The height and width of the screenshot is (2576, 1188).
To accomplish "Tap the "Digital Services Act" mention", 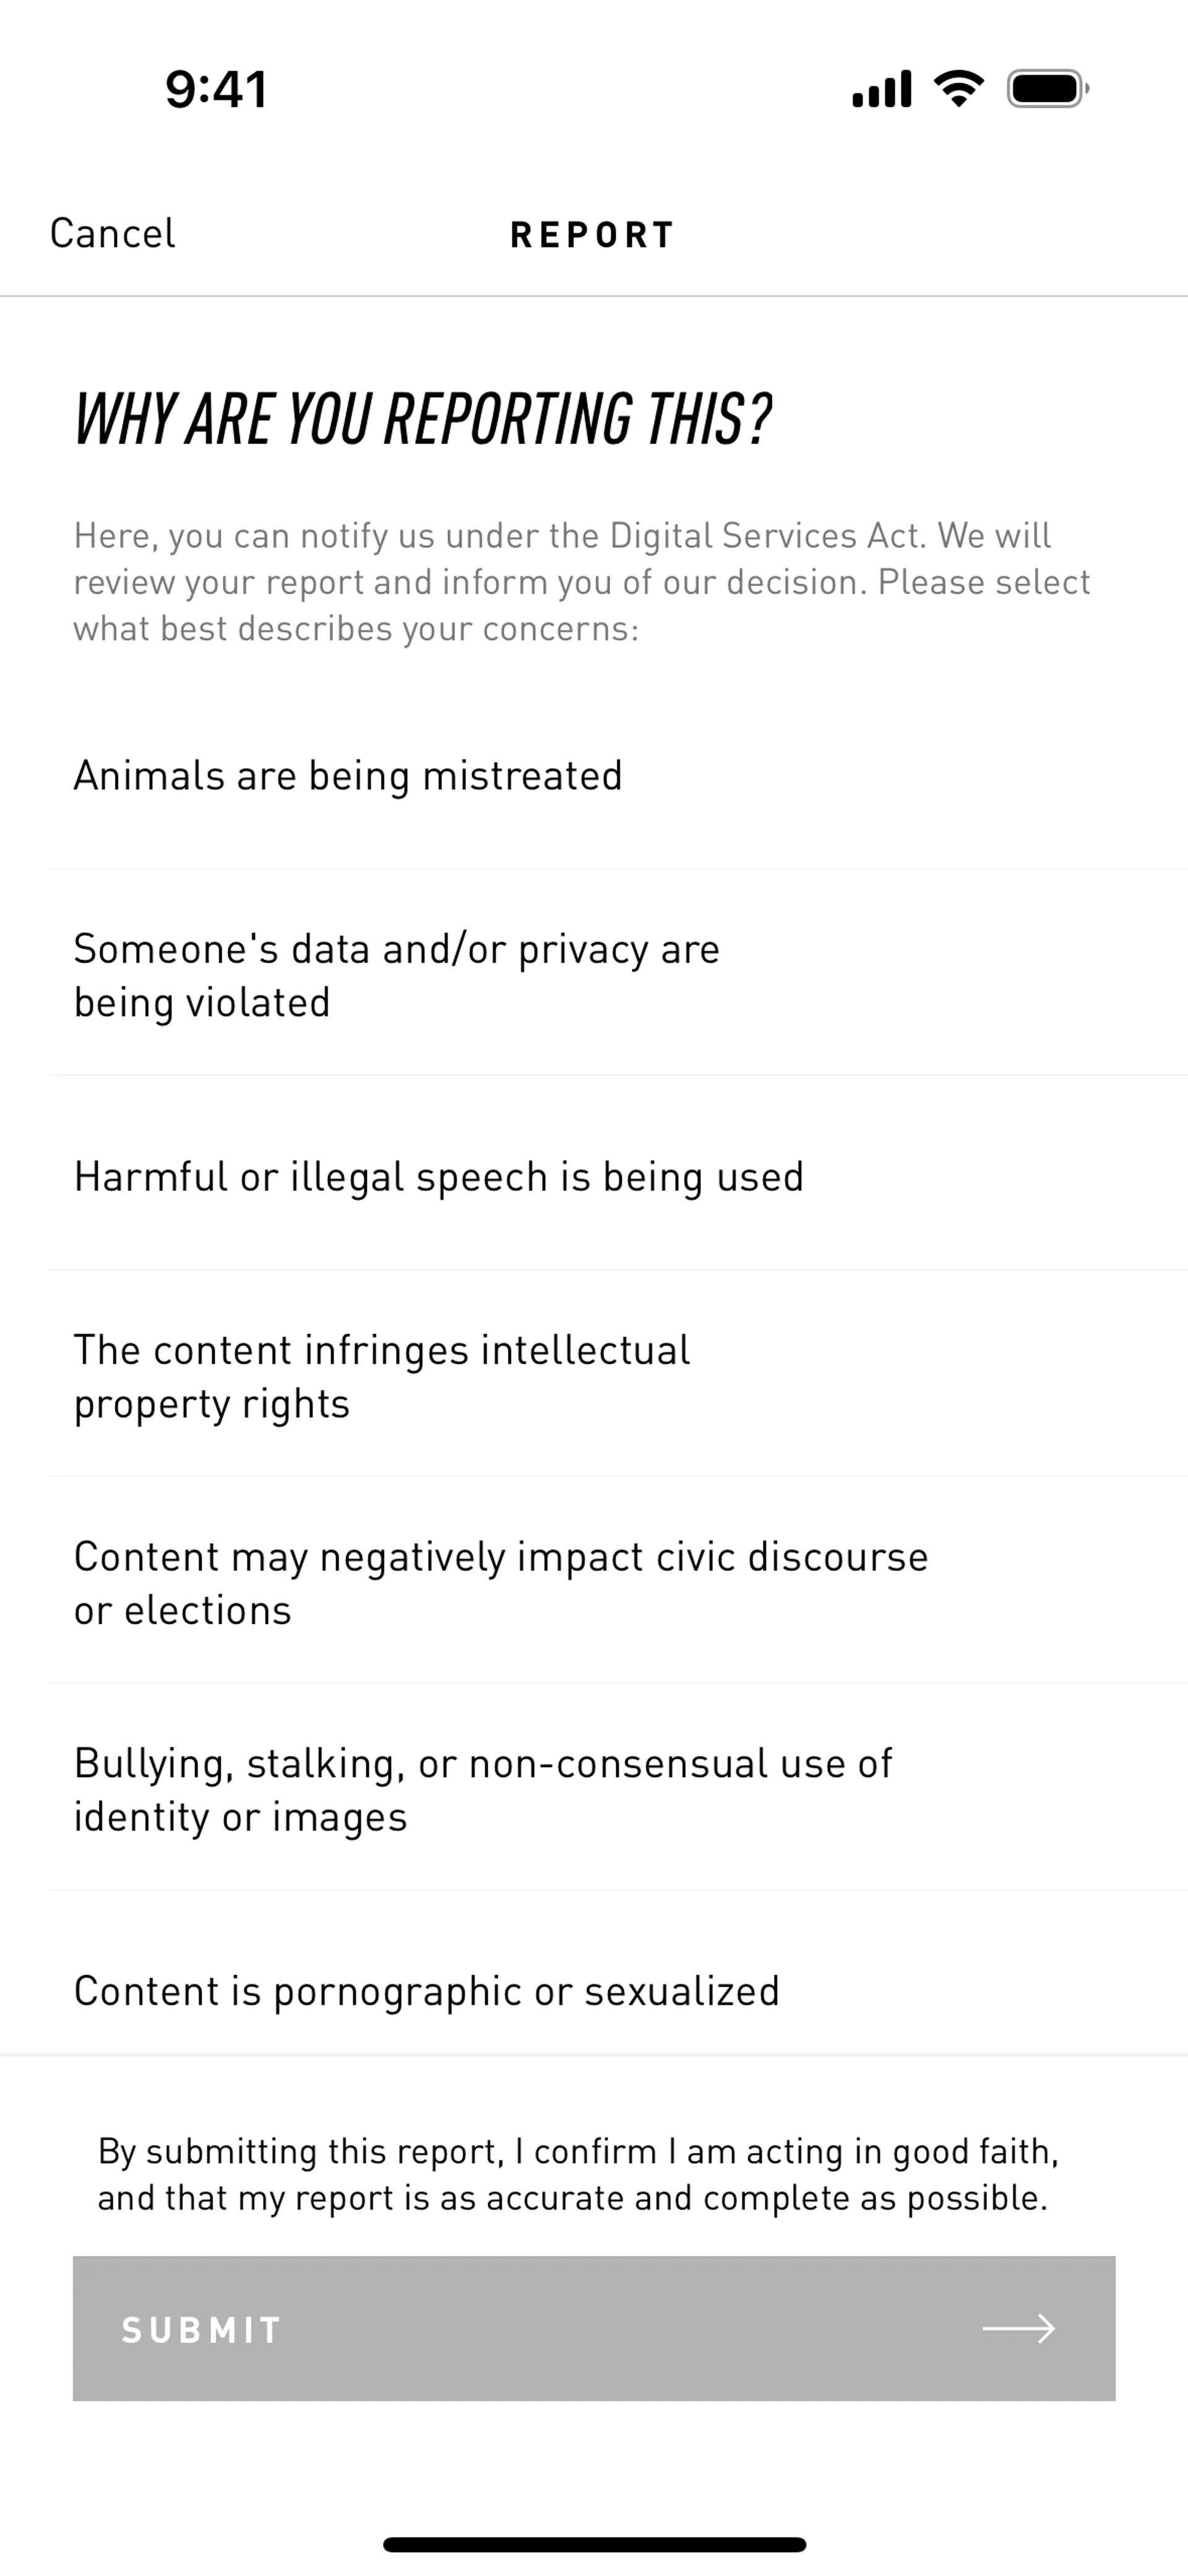I will (767, 536).
